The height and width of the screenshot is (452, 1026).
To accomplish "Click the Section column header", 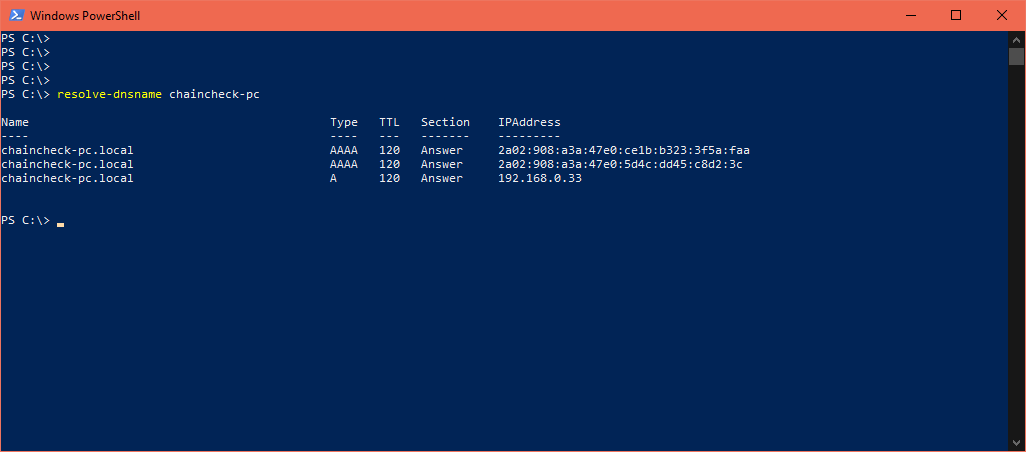I will coord(446,122).
